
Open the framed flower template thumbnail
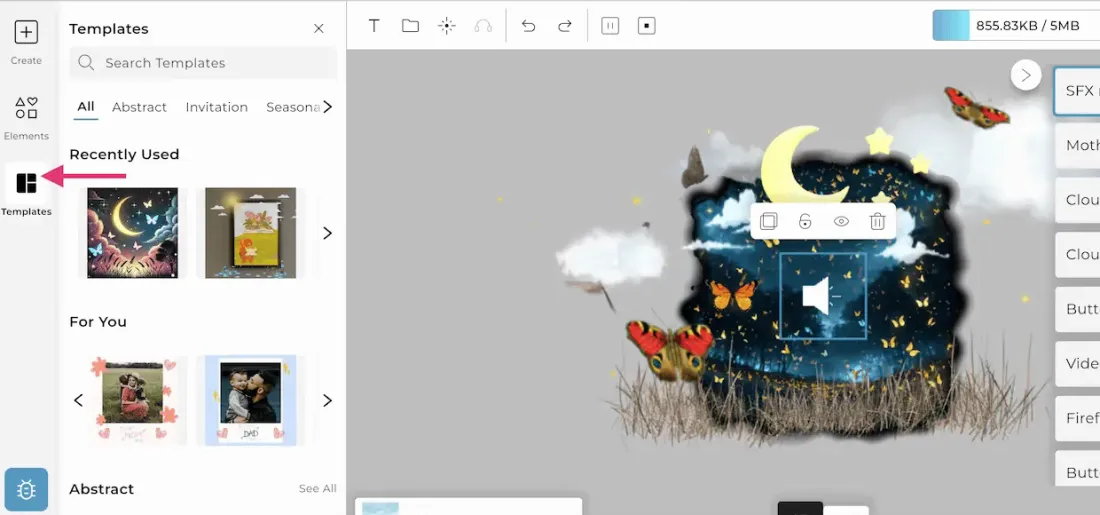[250, 233]
